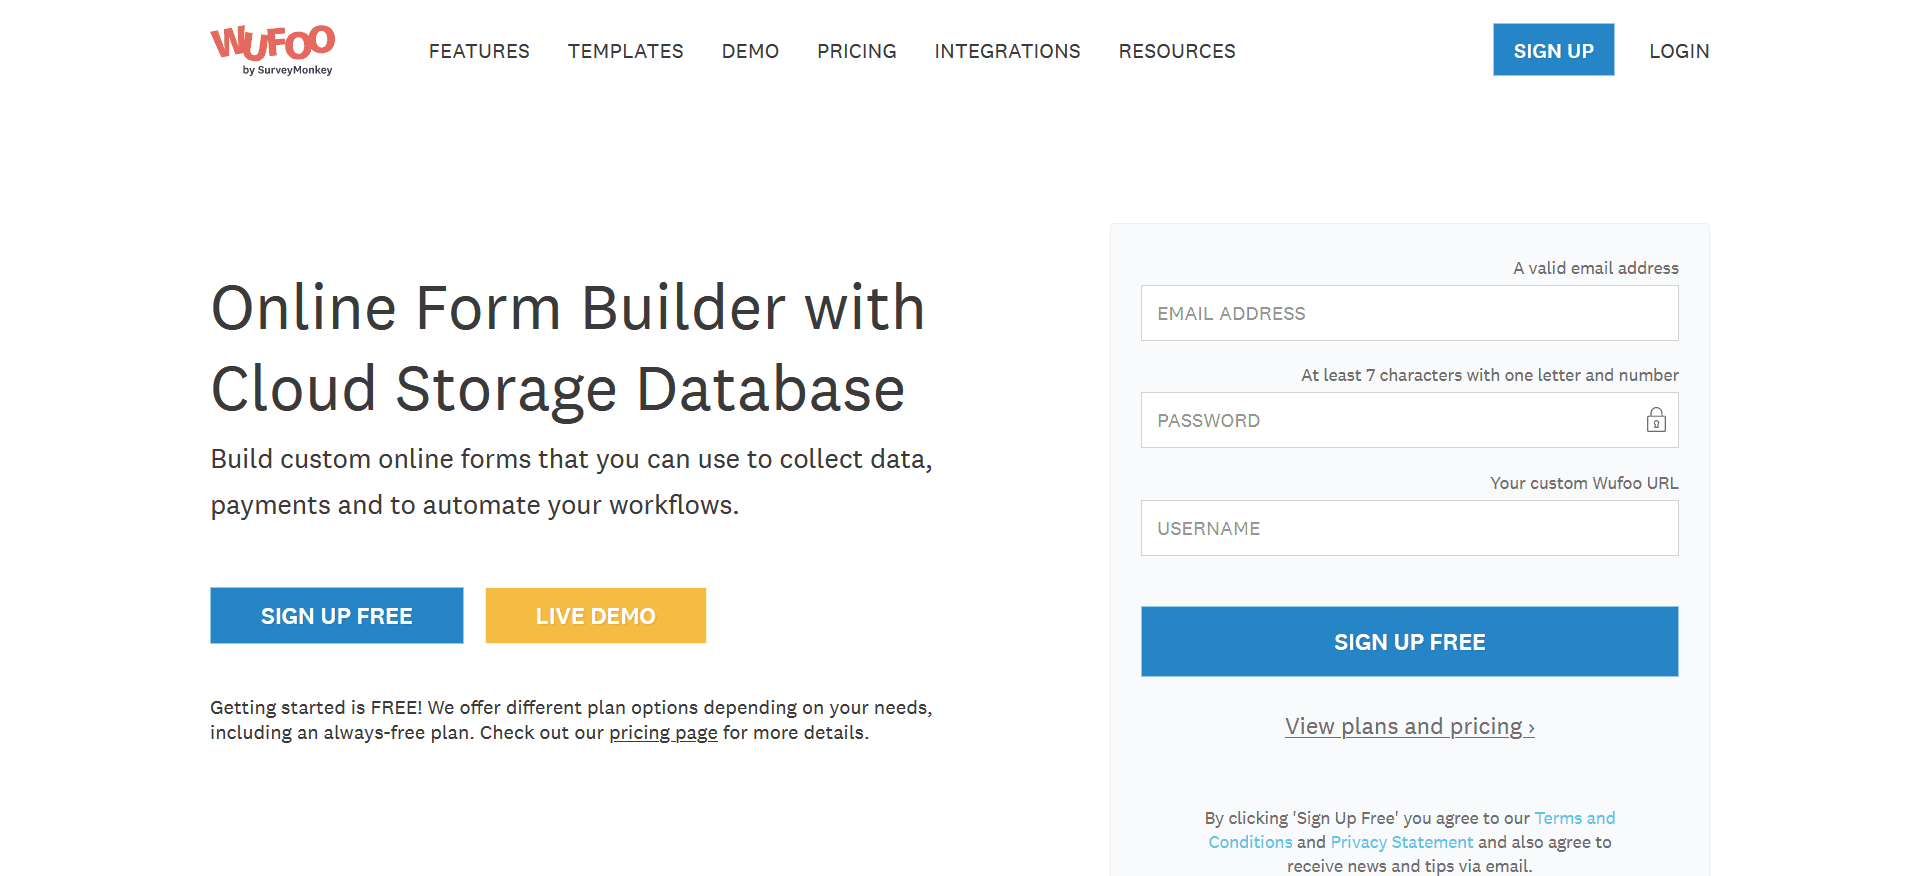Viewport: 1910px width, 876px height.
Task: Follow the pricing page link in paragraph
Action: click(x=663, y=733)
